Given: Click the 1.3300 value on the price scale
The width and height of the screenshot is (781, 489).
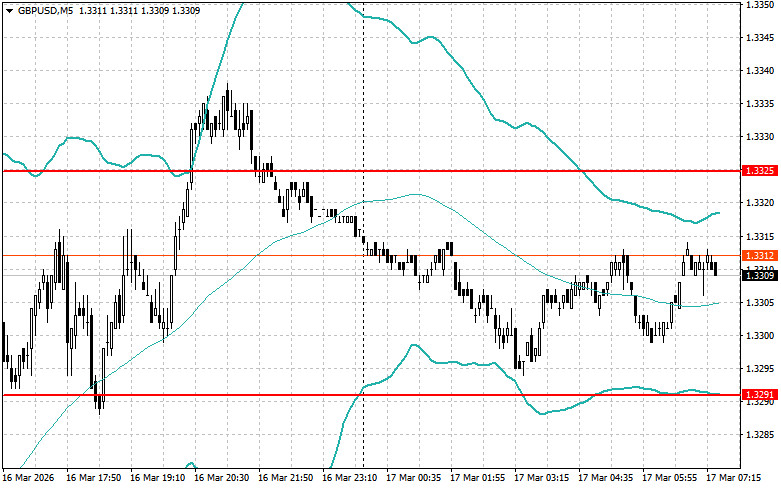Looking at the screenshot, I should pyautogui.click(x=760, y=336).
